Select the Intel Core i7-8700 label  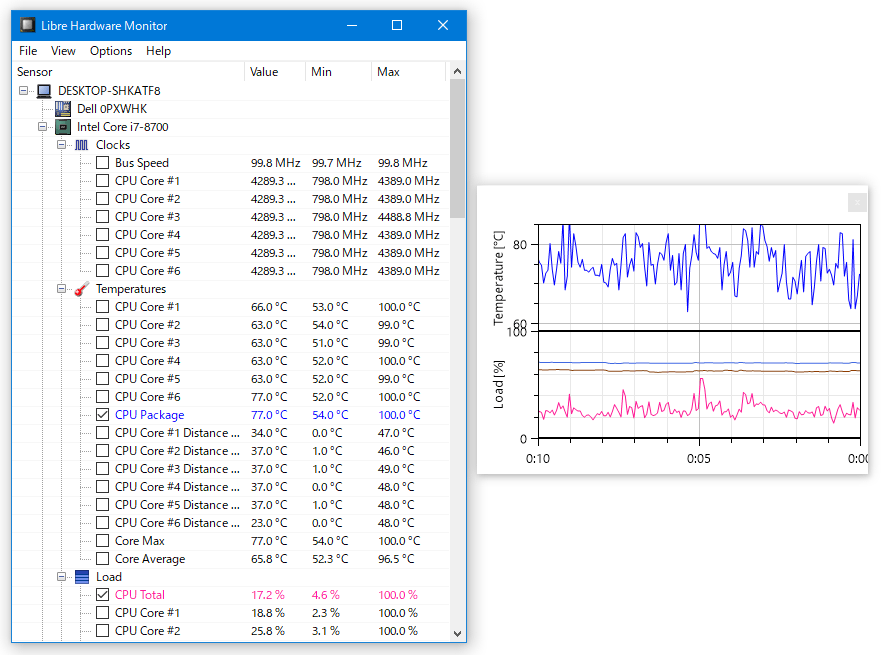(x=123, y=127)
